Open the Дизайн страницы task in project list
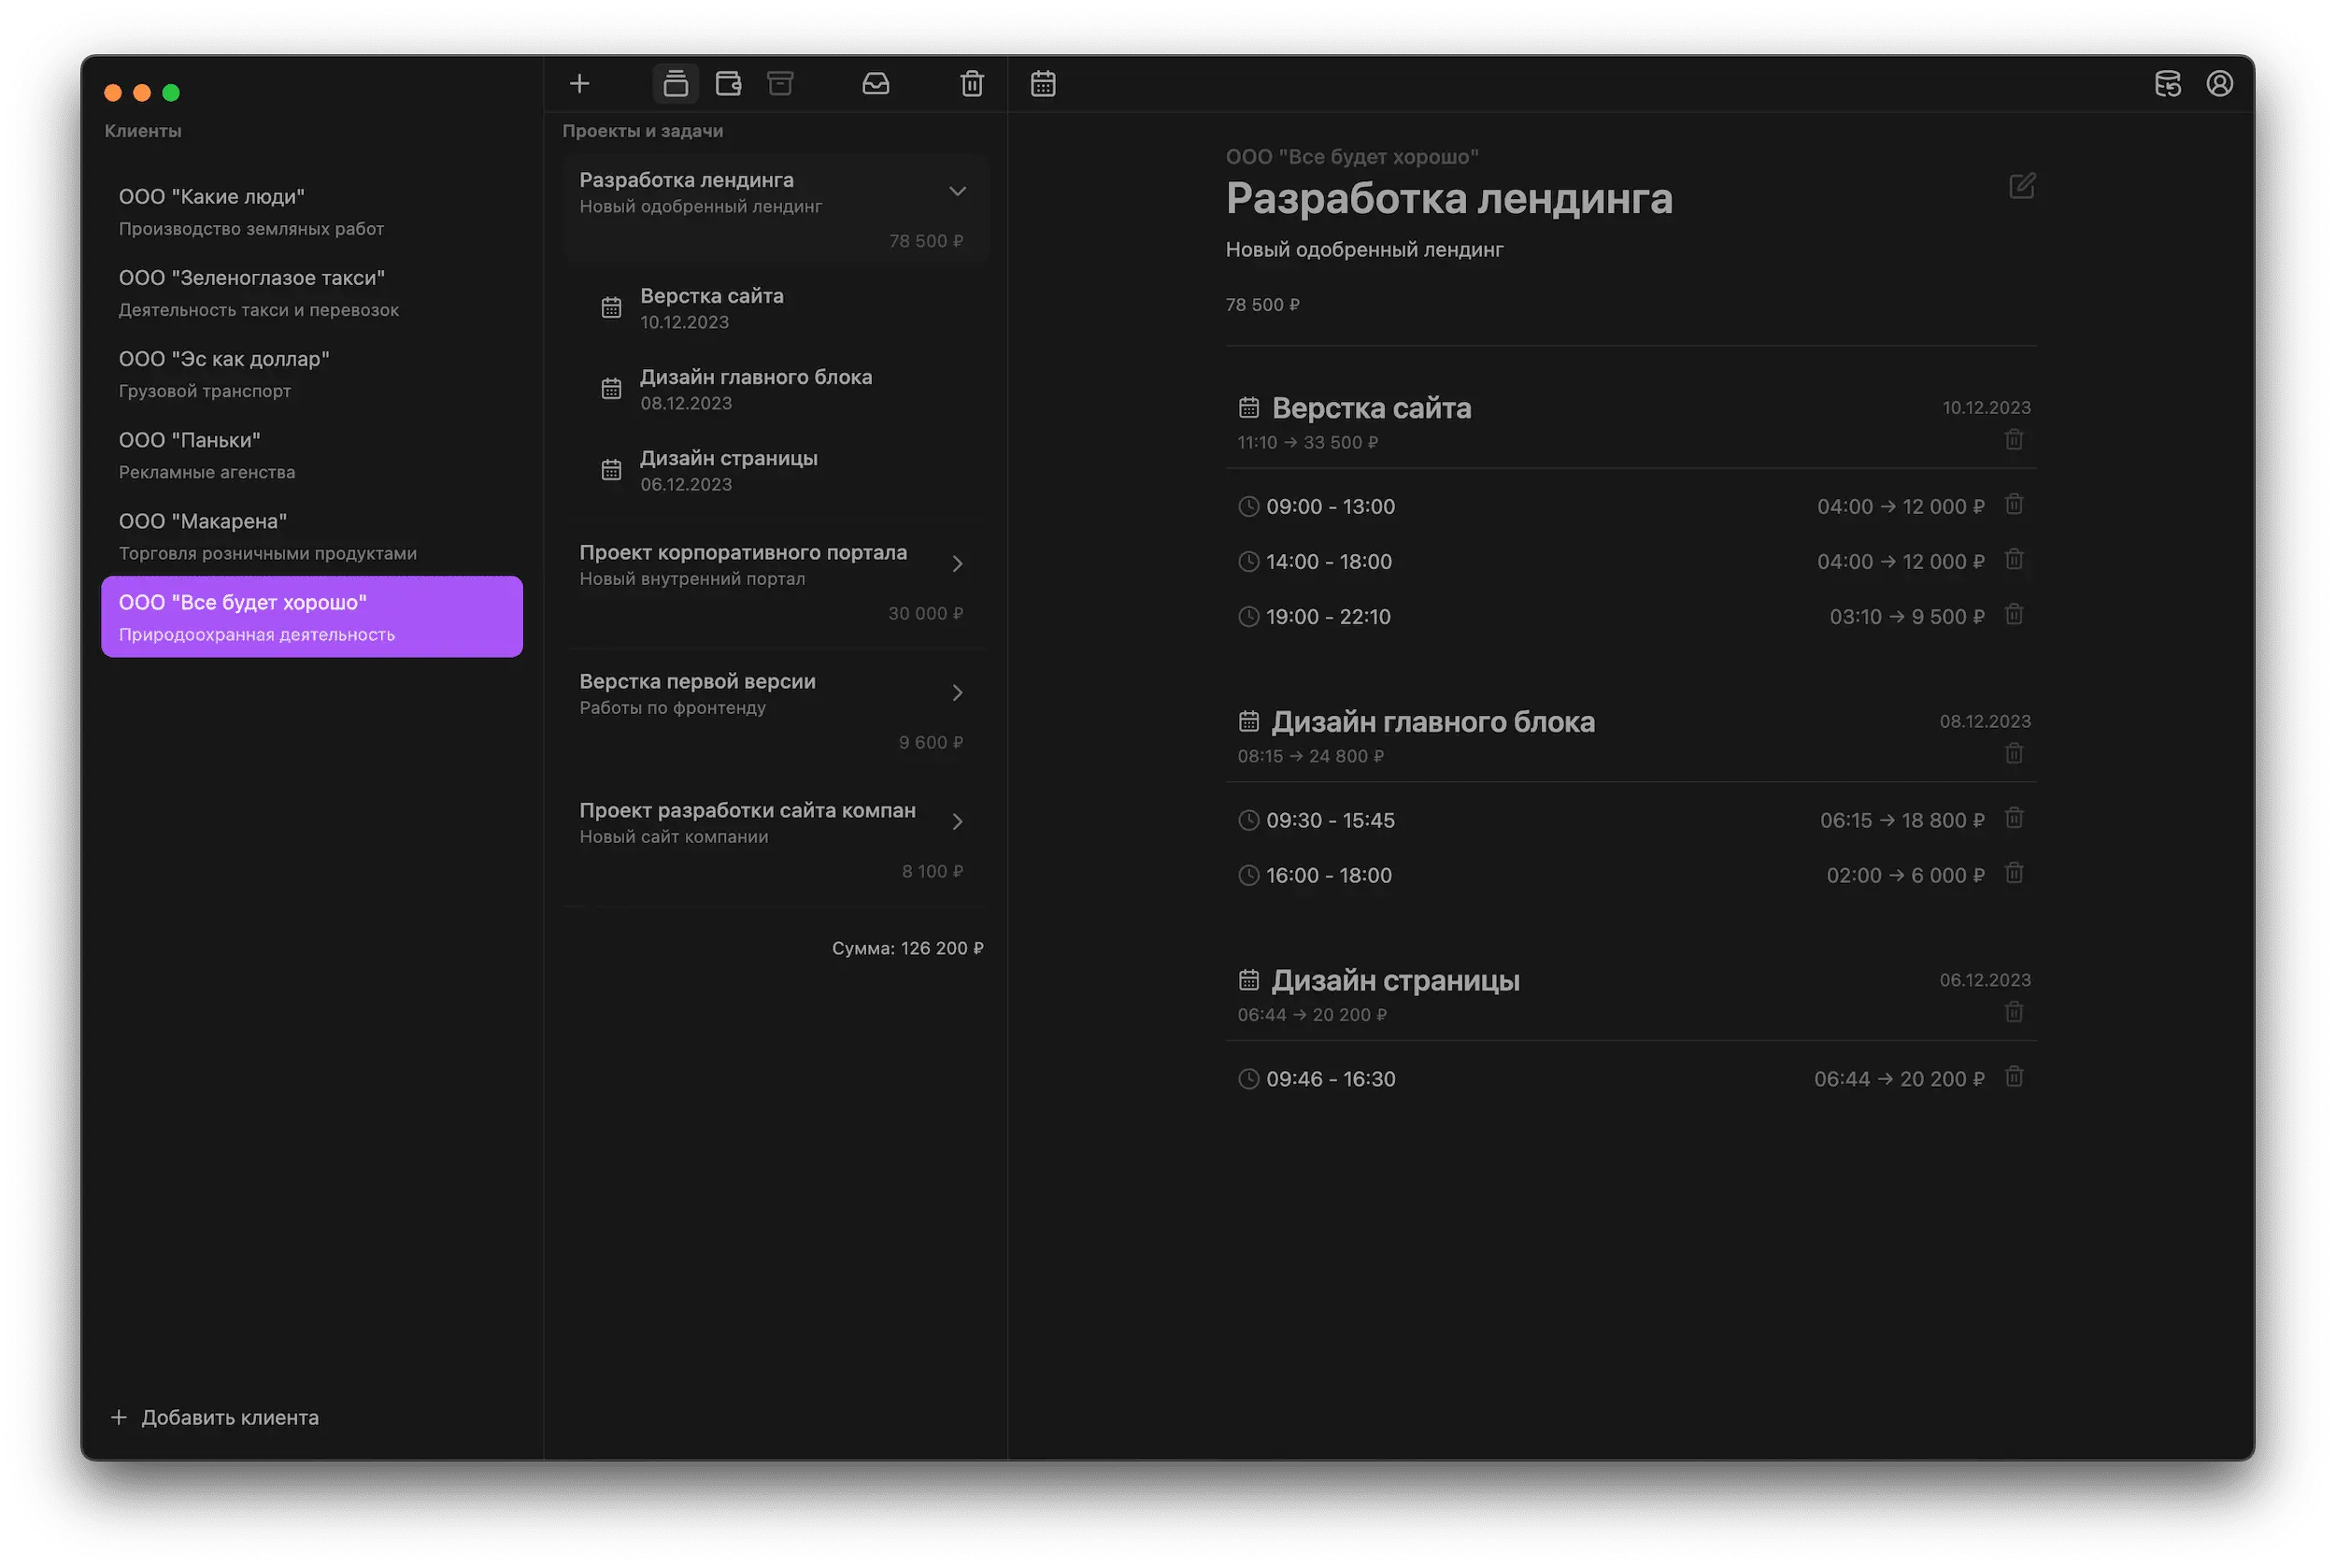 tap(728, 470)
